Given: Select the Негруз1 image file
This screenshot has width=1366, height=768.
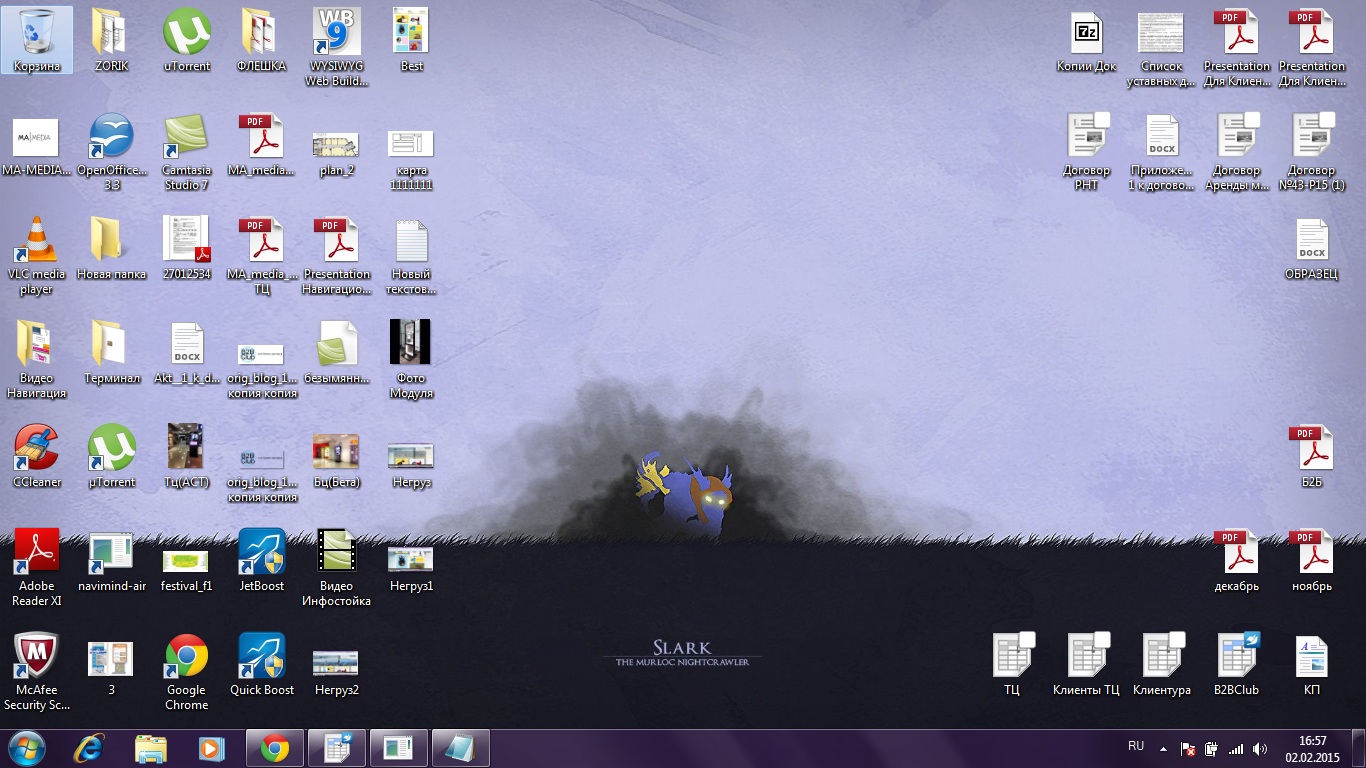Looking at the screenshot, I should click(x=411, y=568).
